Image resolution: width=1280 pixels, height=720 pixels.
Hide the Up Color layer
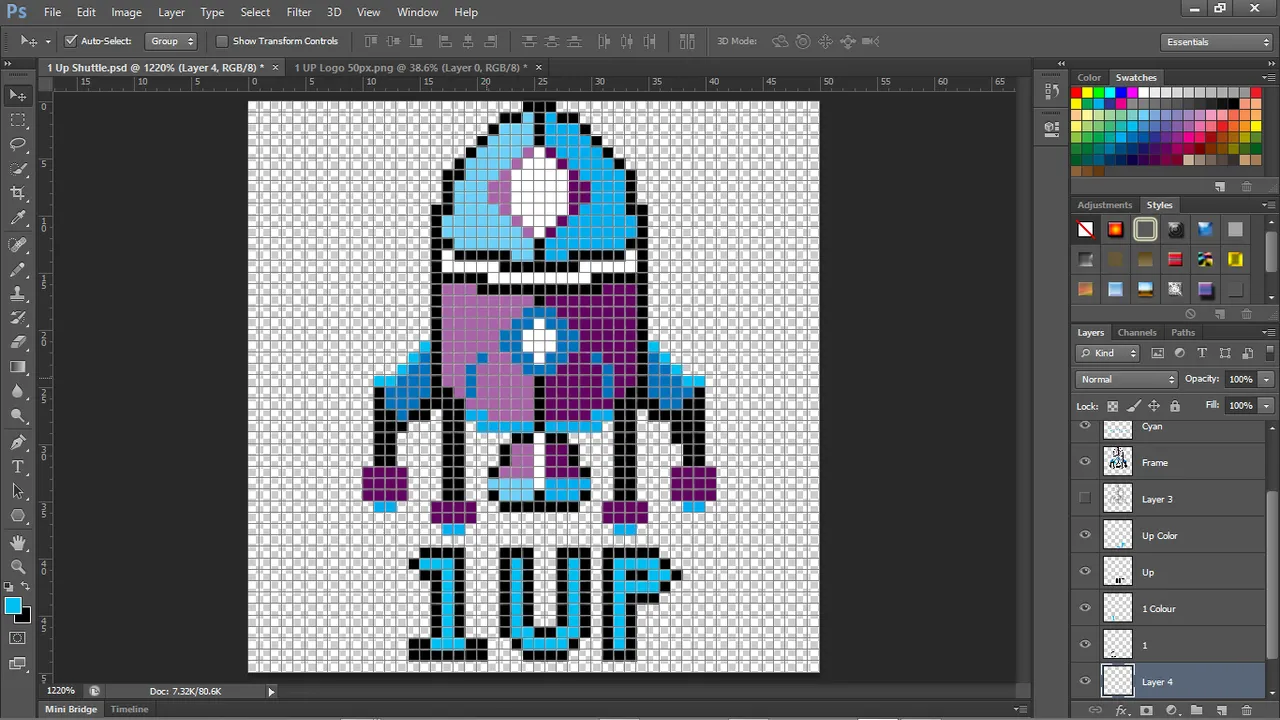[x=1085, y=535]
